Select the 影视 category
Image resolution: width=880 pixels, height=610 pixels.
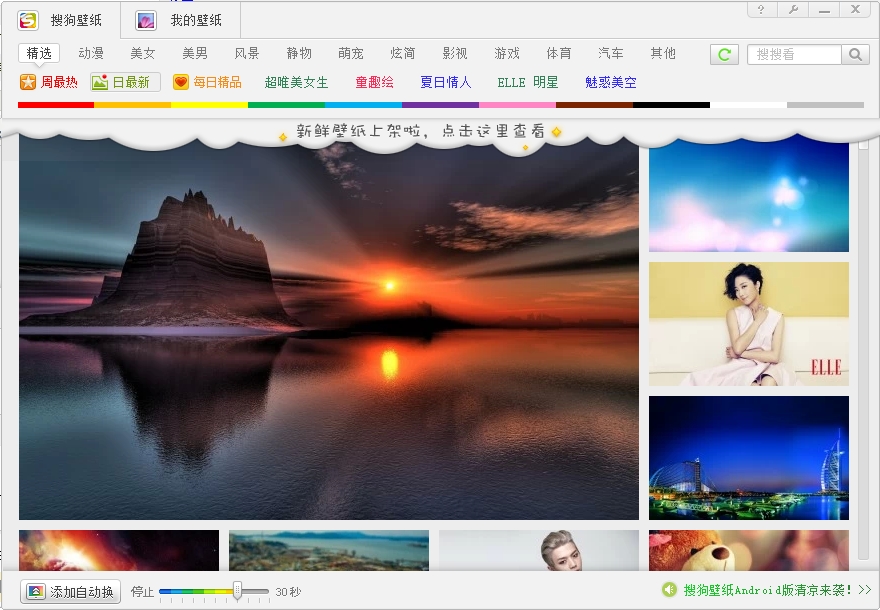point(455,53)
